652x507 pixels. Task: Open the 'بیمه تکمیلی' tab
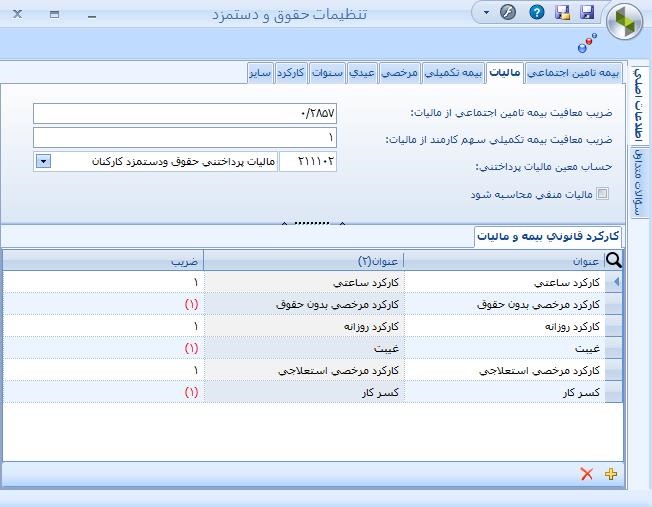(x=455, y=73)
